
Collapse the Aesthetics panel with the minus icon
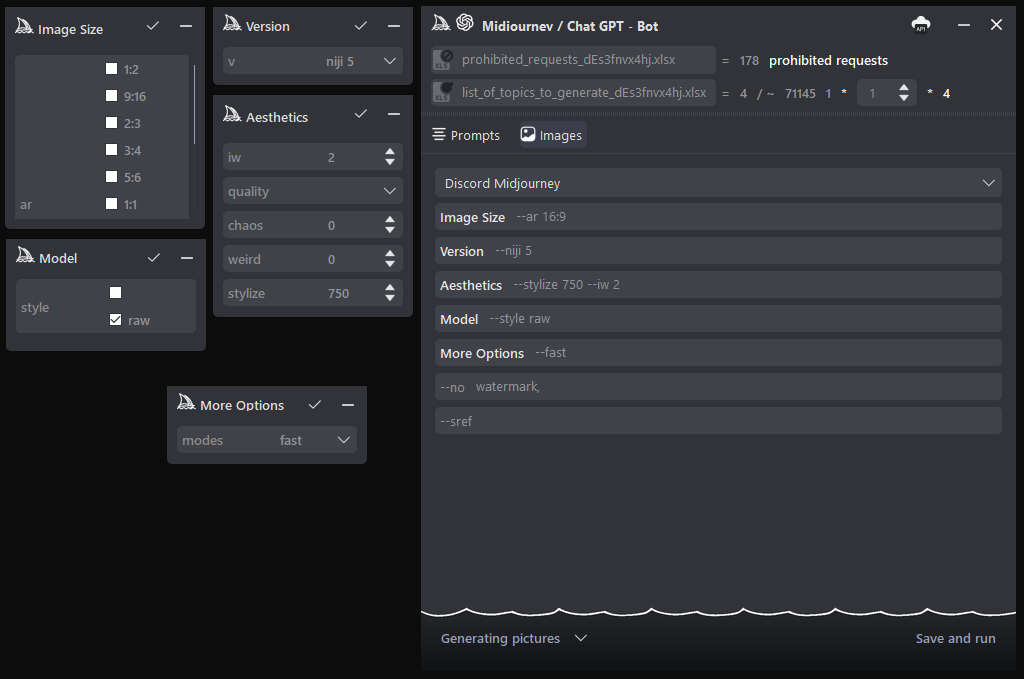pyautogui.click(x=394, y=114)
